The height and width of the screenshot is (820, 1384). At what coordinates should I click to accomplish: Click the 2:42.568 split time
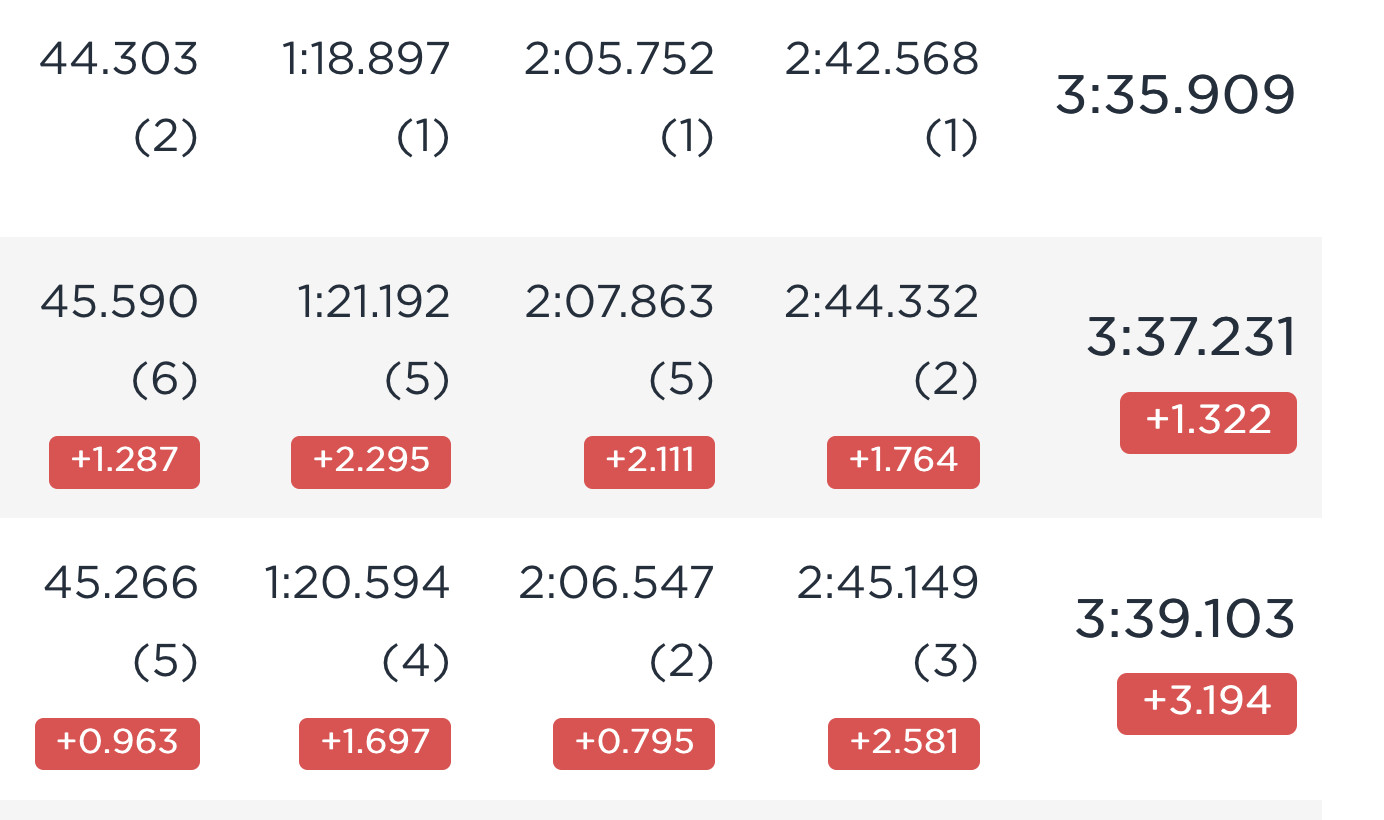click(x=881, y=60)
